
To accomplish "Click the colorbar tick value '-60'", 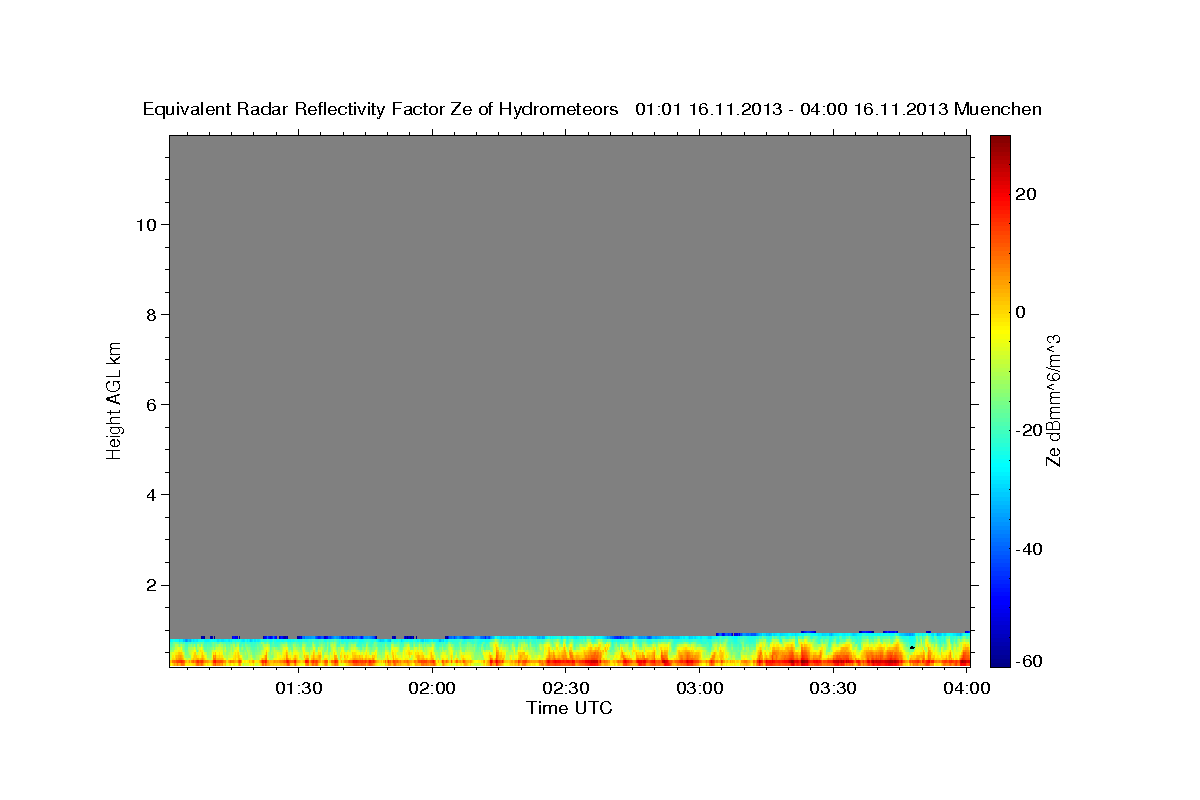I will click(1029, 661).
